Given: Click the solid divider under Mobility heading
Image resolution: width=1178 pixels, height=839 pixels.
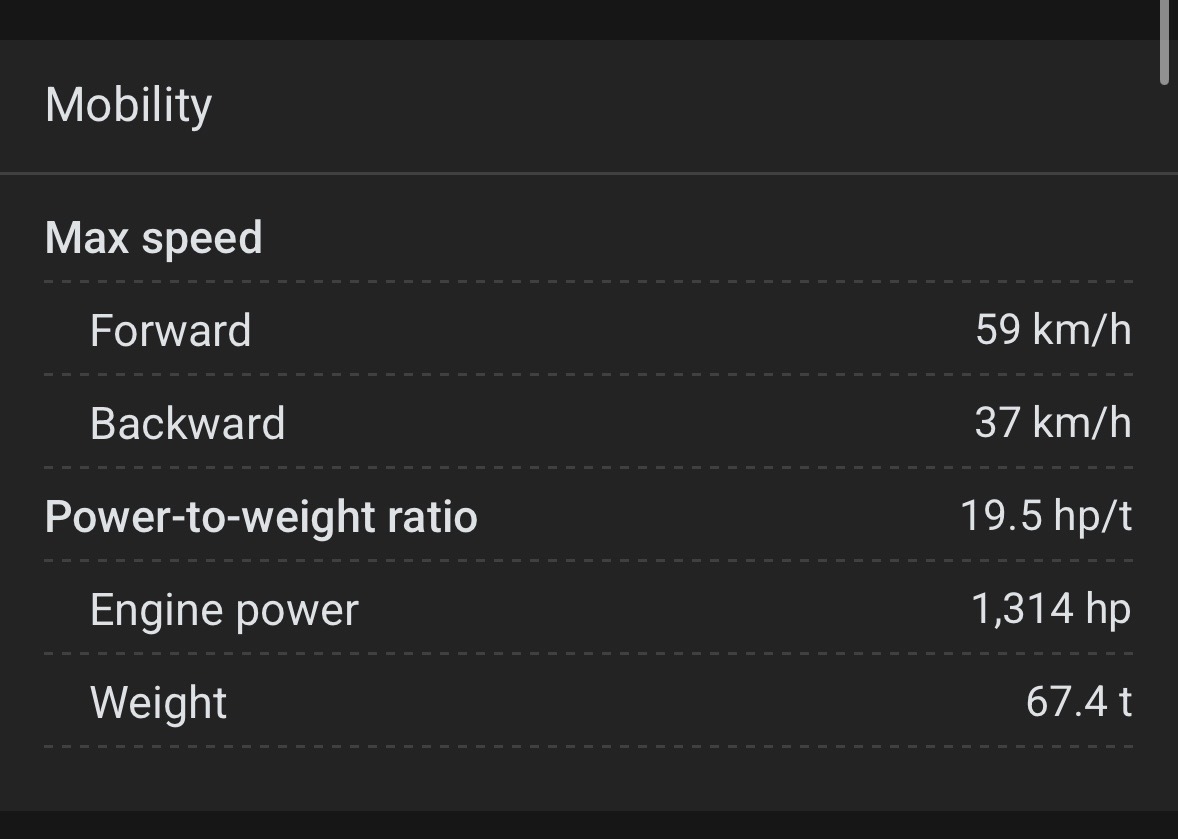Looking at the screenshot, I should (589, 174).
